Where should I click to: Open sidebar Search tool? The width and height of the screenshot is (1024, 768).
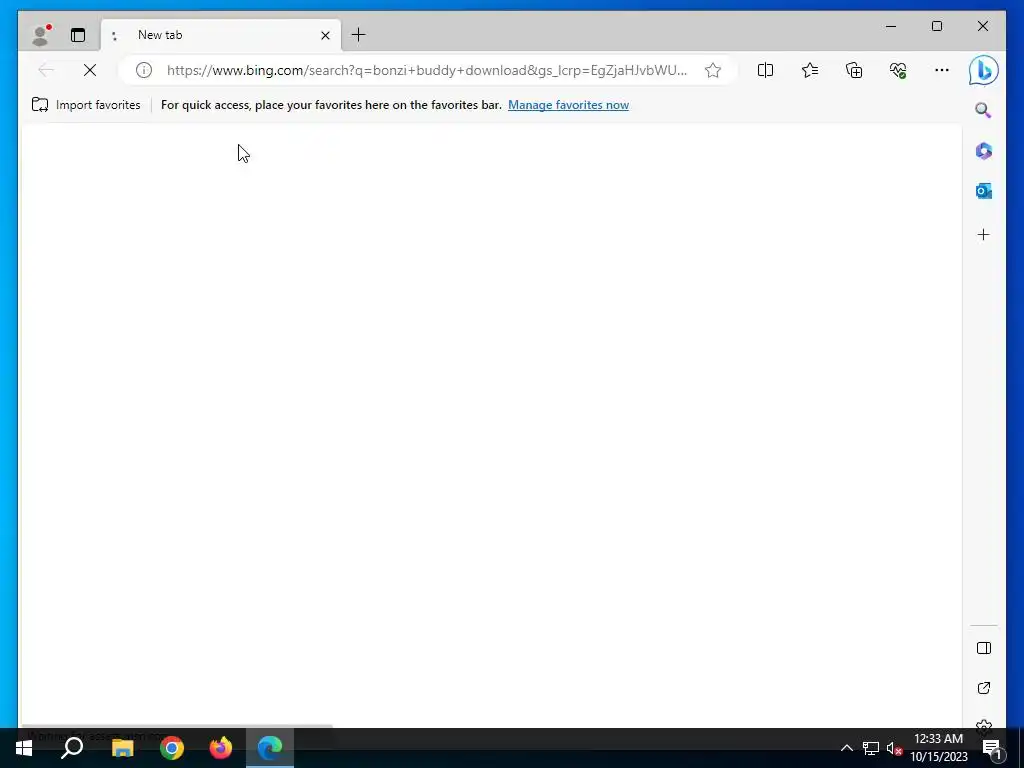[984, 110]
